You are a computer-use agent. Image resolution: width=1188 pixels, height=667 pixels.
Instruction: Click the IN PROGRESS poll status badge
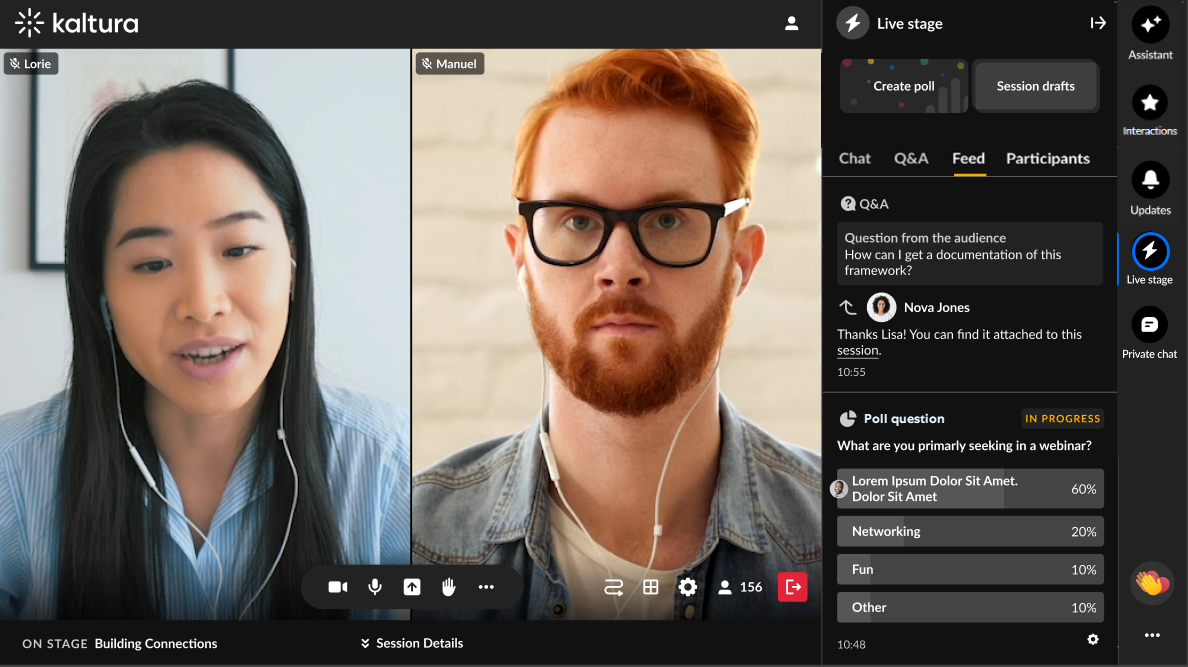1062,418
